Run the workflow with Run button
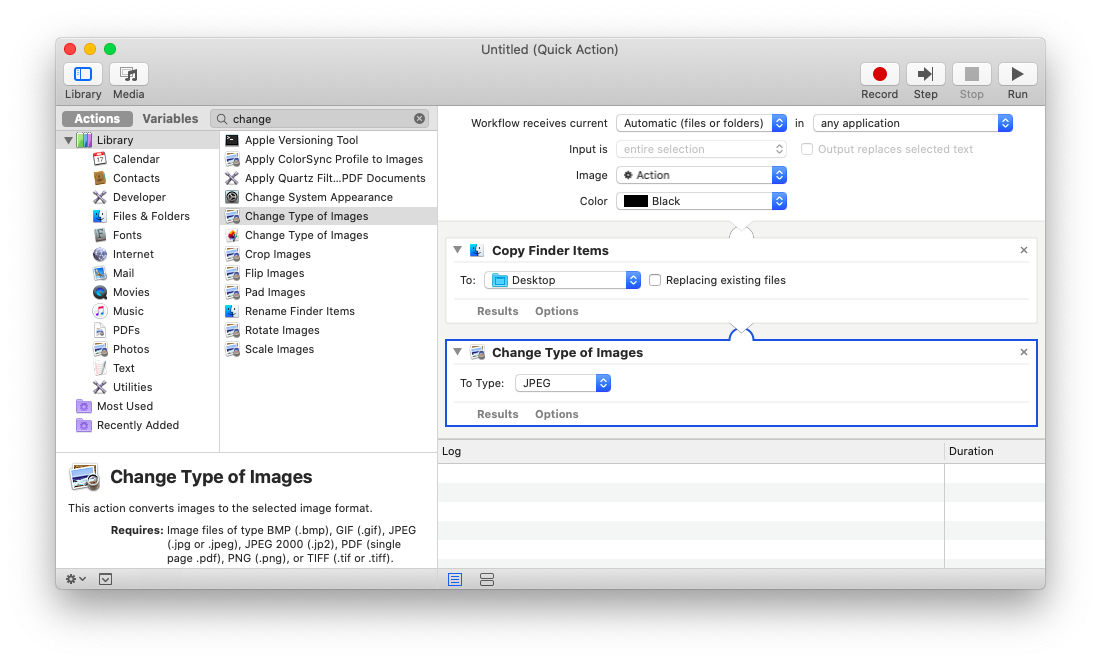 [1017, 75]
